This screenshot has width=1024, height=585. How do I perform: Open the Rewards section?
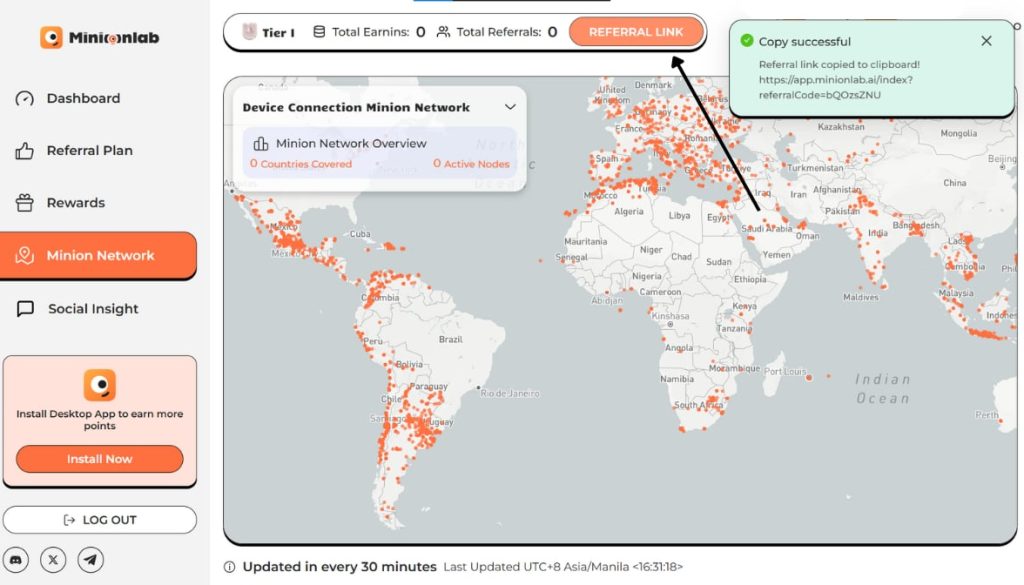[x=75, y=203]
